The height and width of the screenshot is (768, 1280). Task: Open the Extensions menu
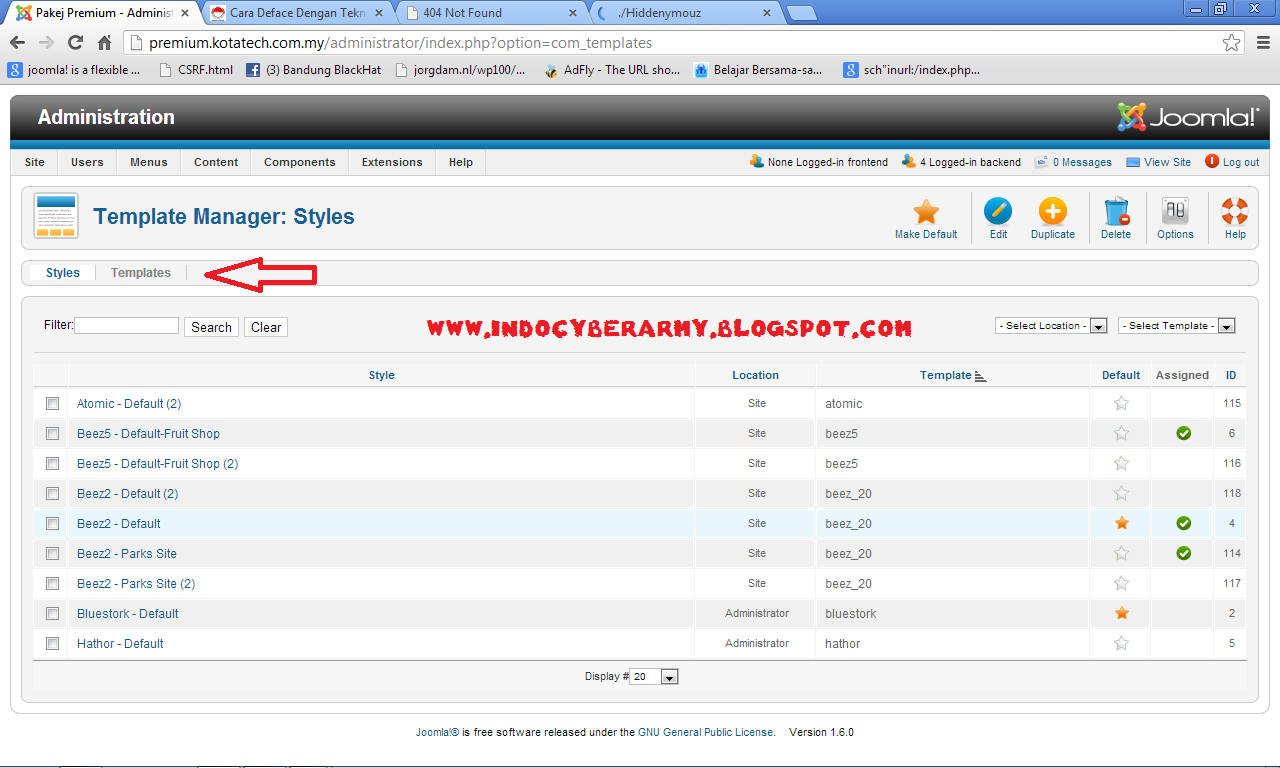coord(392,162)
